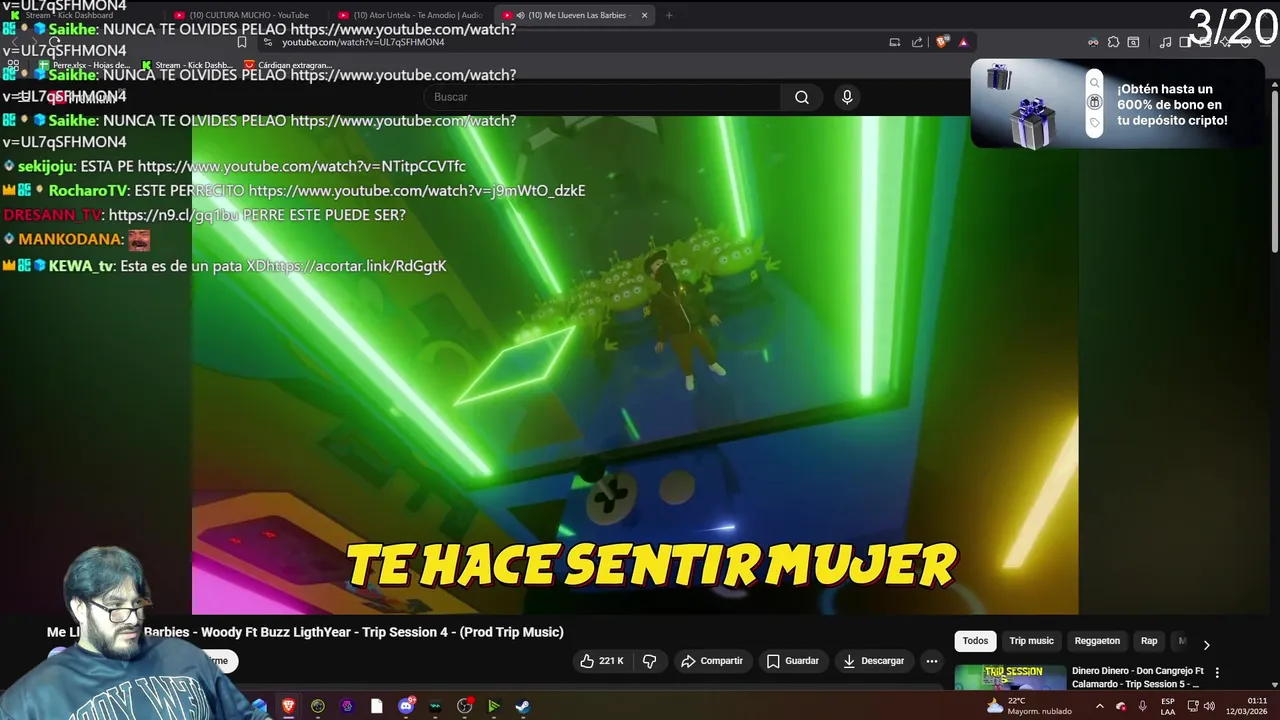1280x720 pixels.
Task: Click the extensions puzzle icon in toolbar
Action: click(x=1113, y=42)
